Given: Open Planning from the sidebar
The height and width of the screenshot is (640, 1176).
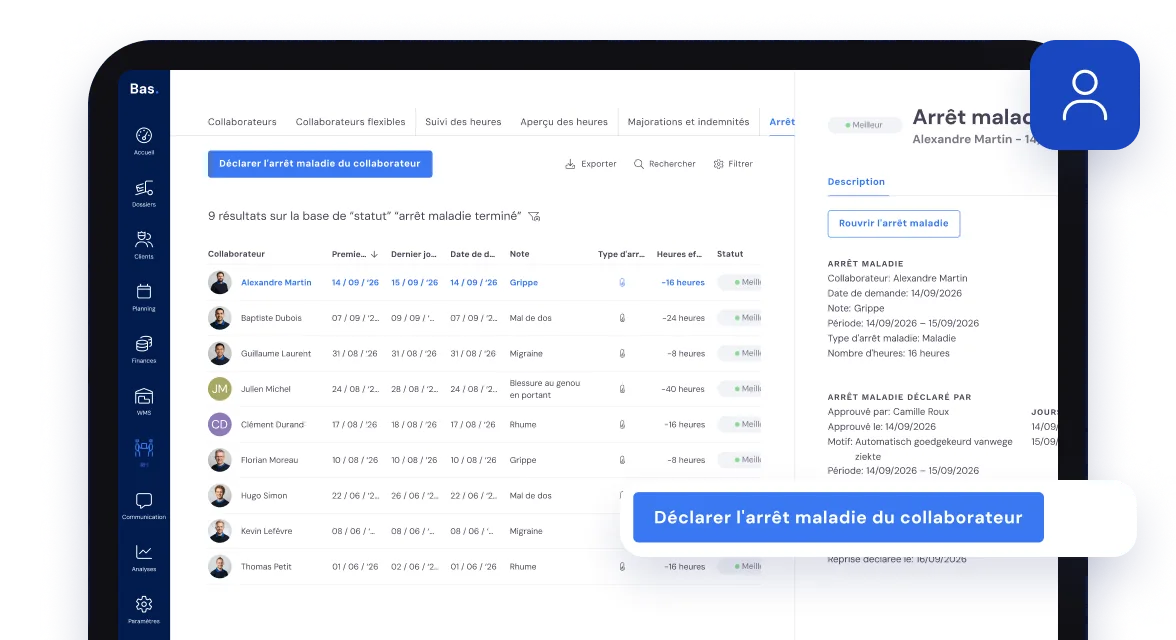Looking at the screenshot, I should click(x=144, y=297).
